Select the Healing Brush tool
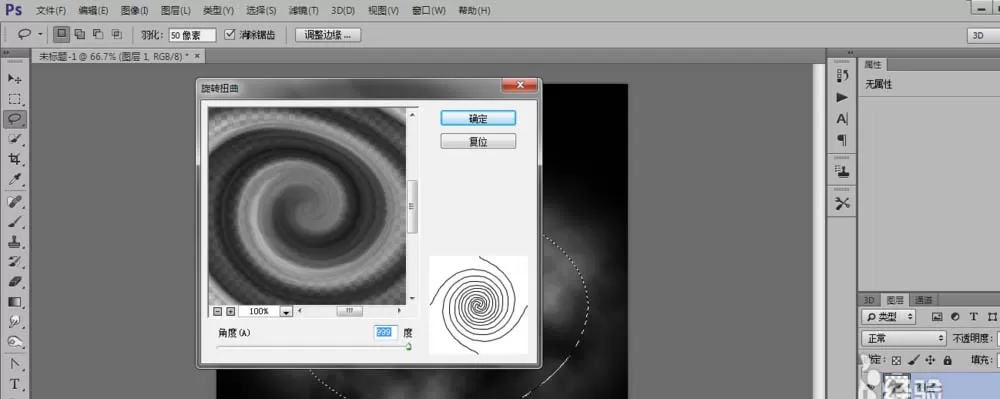 tap(15, 201)
